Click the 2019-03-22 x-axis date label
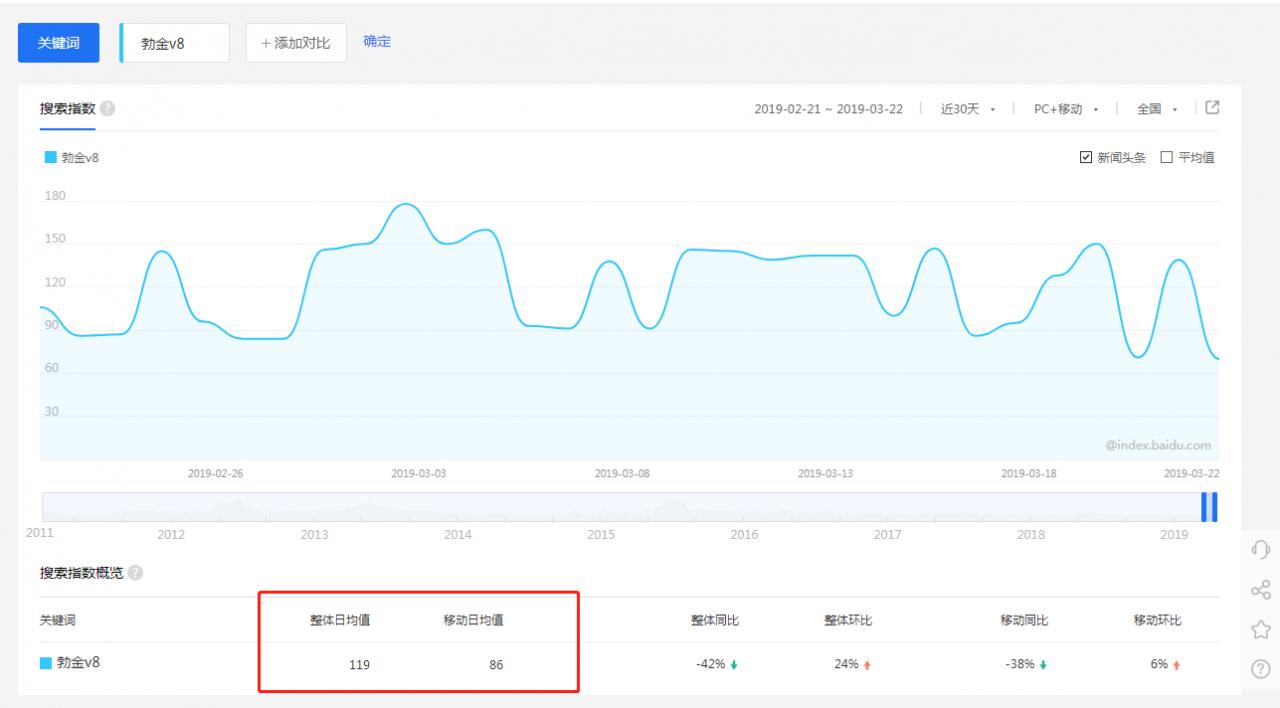Screen dimensions: 1280x708 [1192, 474]
